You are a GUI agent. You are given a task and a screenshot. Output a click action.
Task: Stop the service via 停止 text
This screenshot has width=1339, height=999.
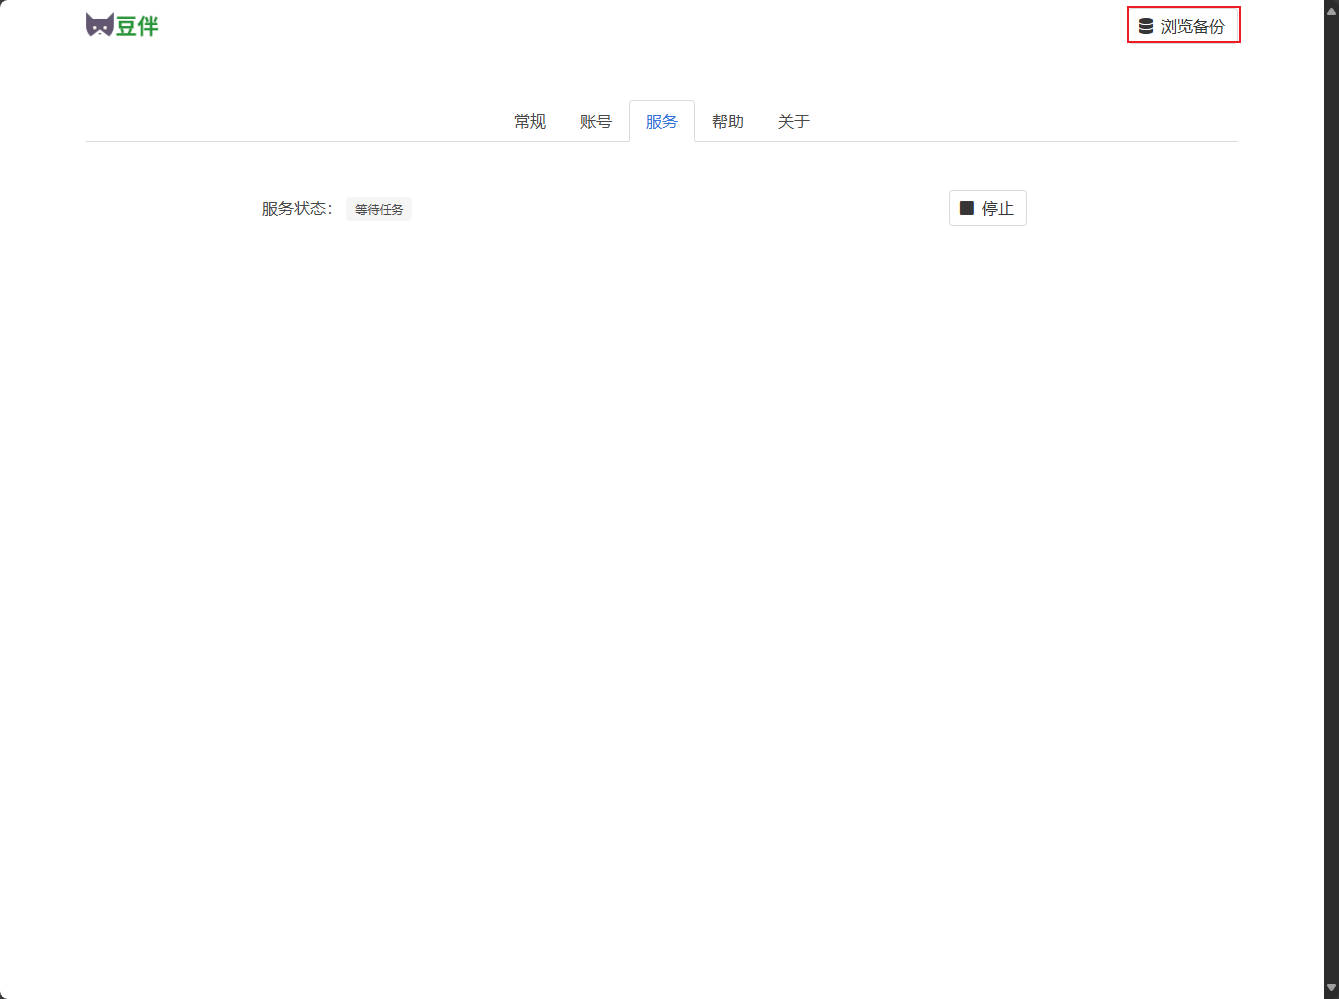(x=998, y=208)
